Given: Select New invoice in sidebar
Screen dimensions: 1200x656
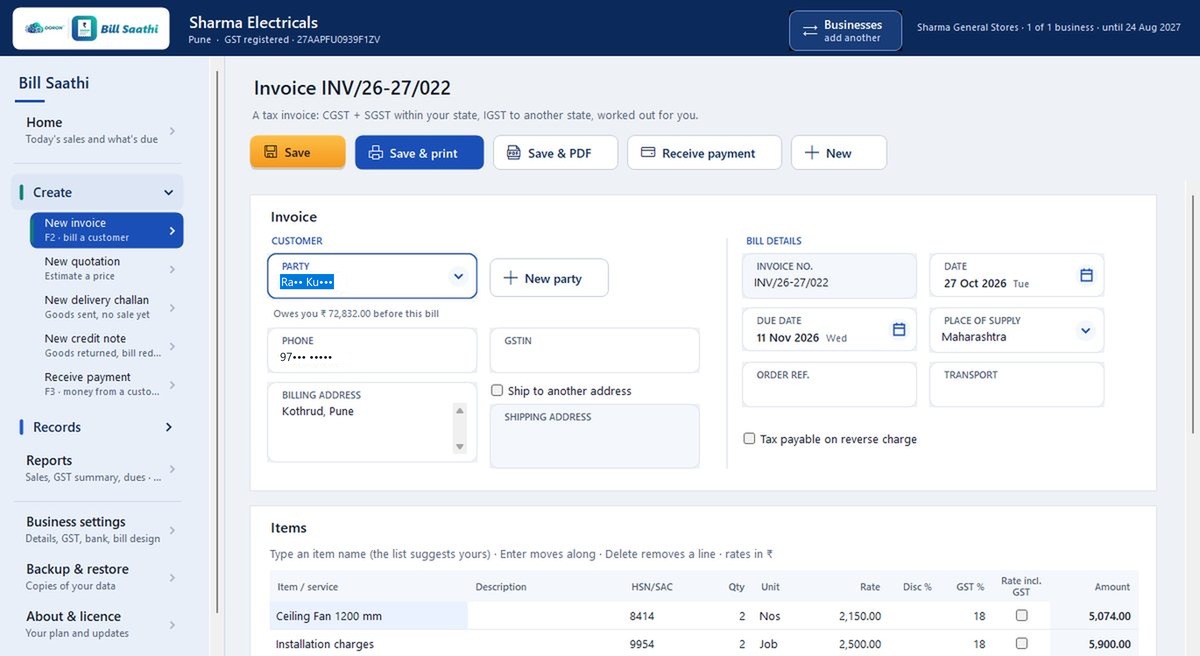Looking at the screenshot, I should [107, 230].
